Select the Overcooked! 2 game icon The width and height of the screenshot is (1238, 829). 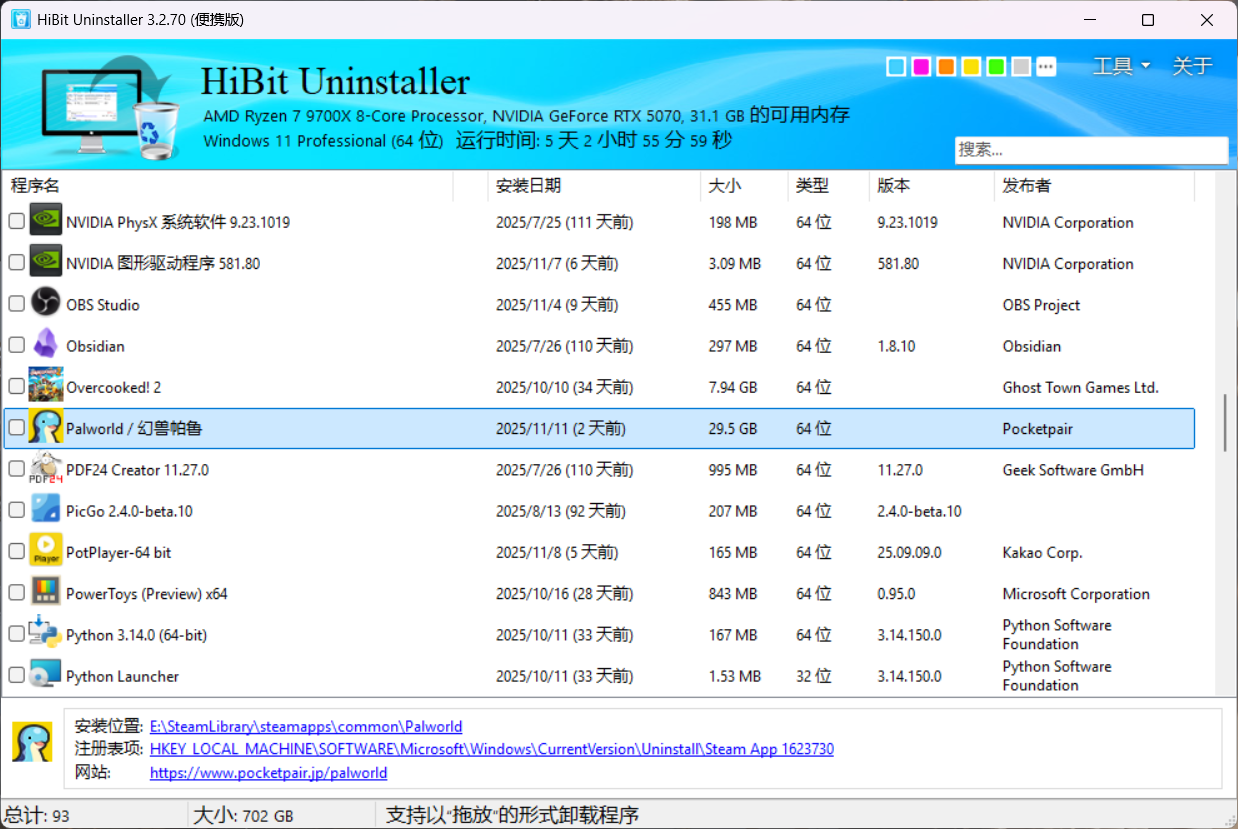(x=46, y=386)
